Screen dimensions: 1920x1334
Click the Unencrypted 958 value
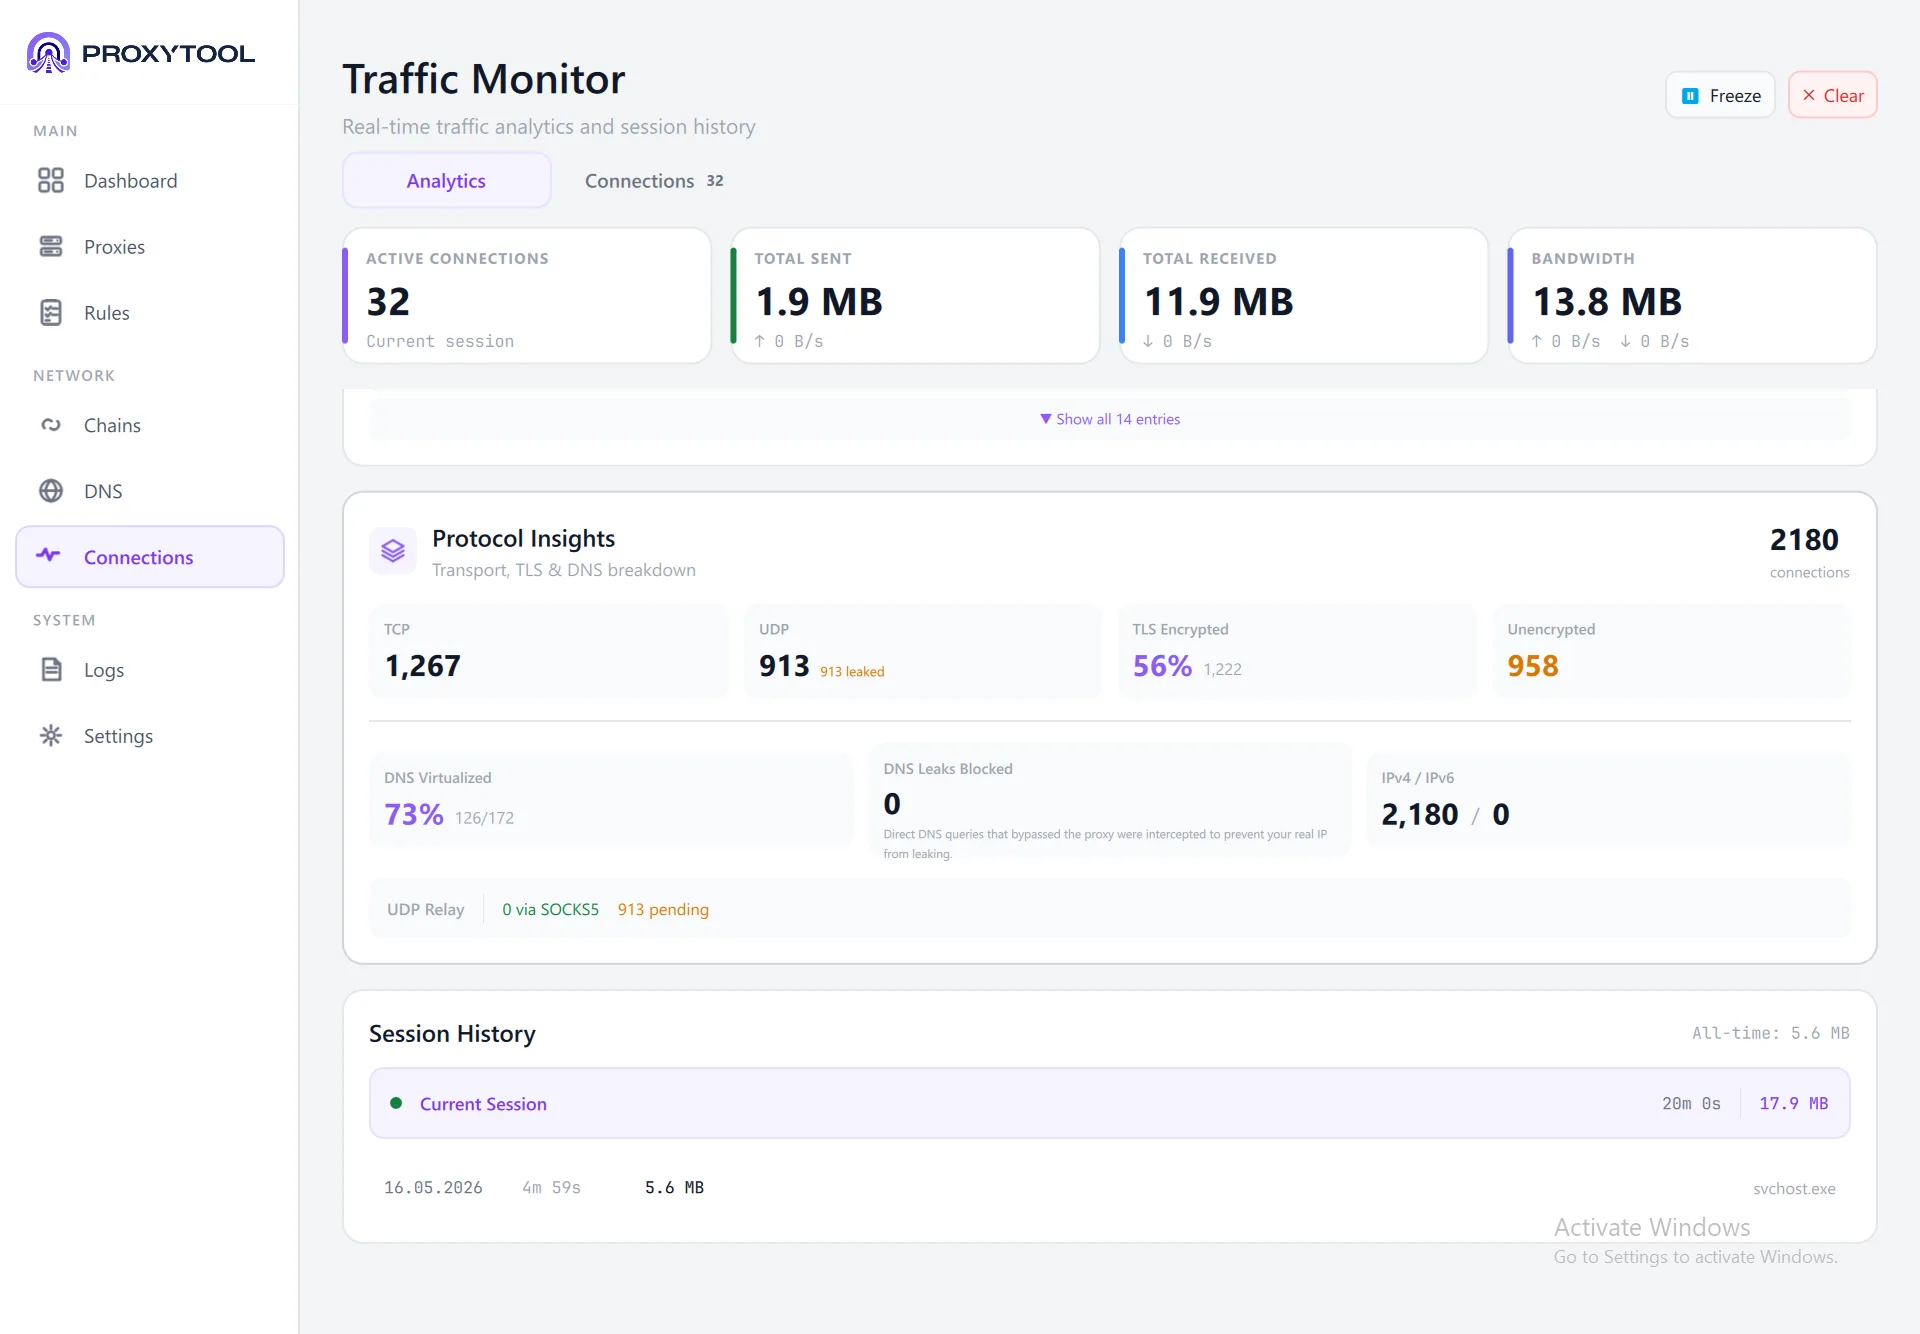[1533, 665]
